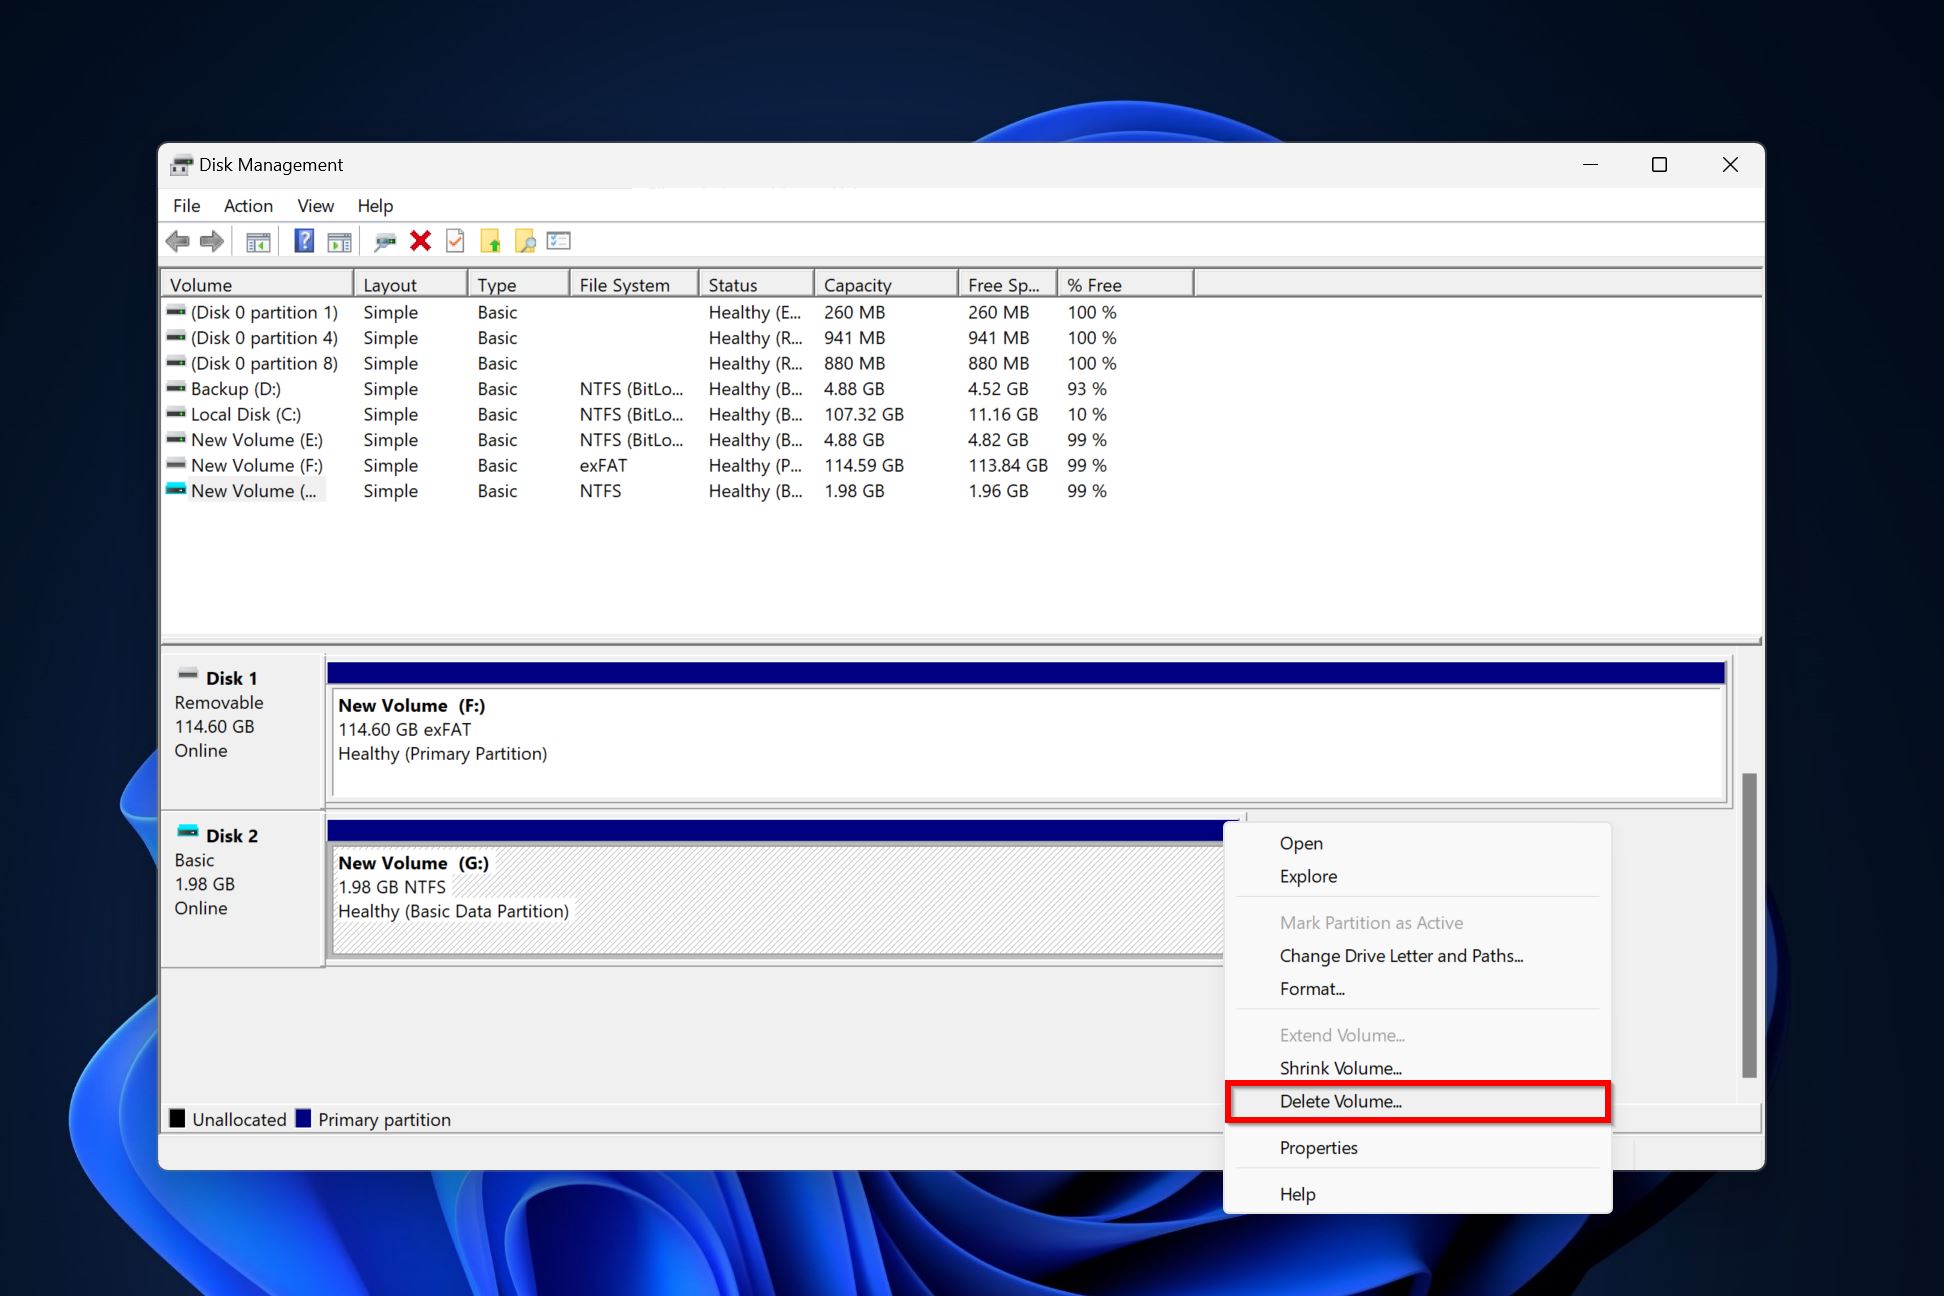Expand the Help menu in menu bar
The image size is (1944, 1296).
point(373,204)
